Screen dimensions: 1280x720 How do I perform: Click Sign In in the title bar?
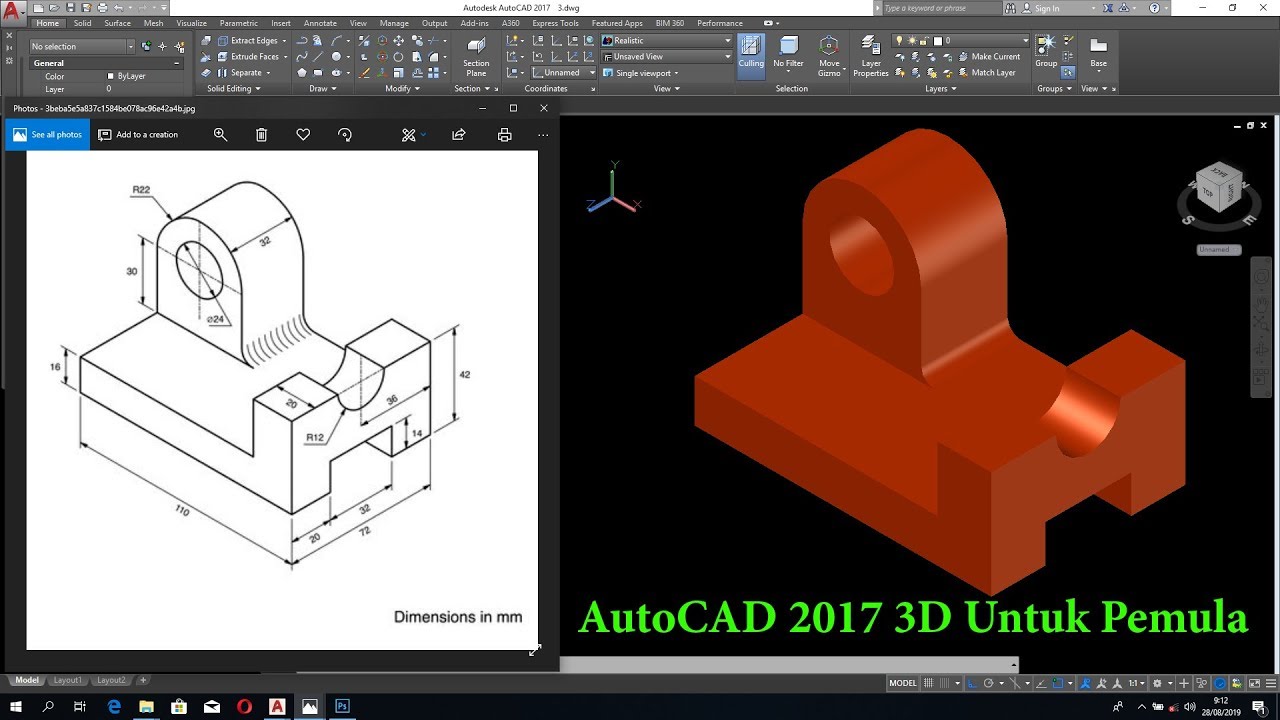click(x=1047, y=8)
